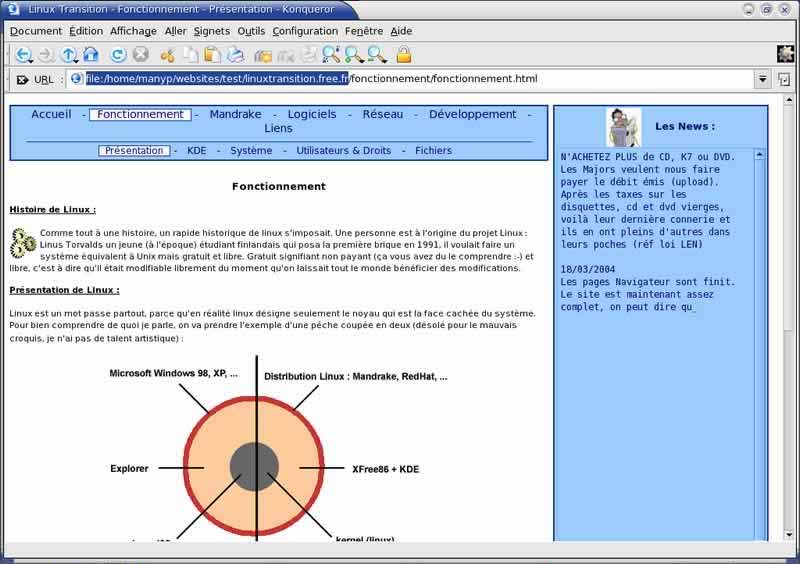The image size is (800, 564).
Task: Click the Copy documents icon
Action: click(191, 55)
